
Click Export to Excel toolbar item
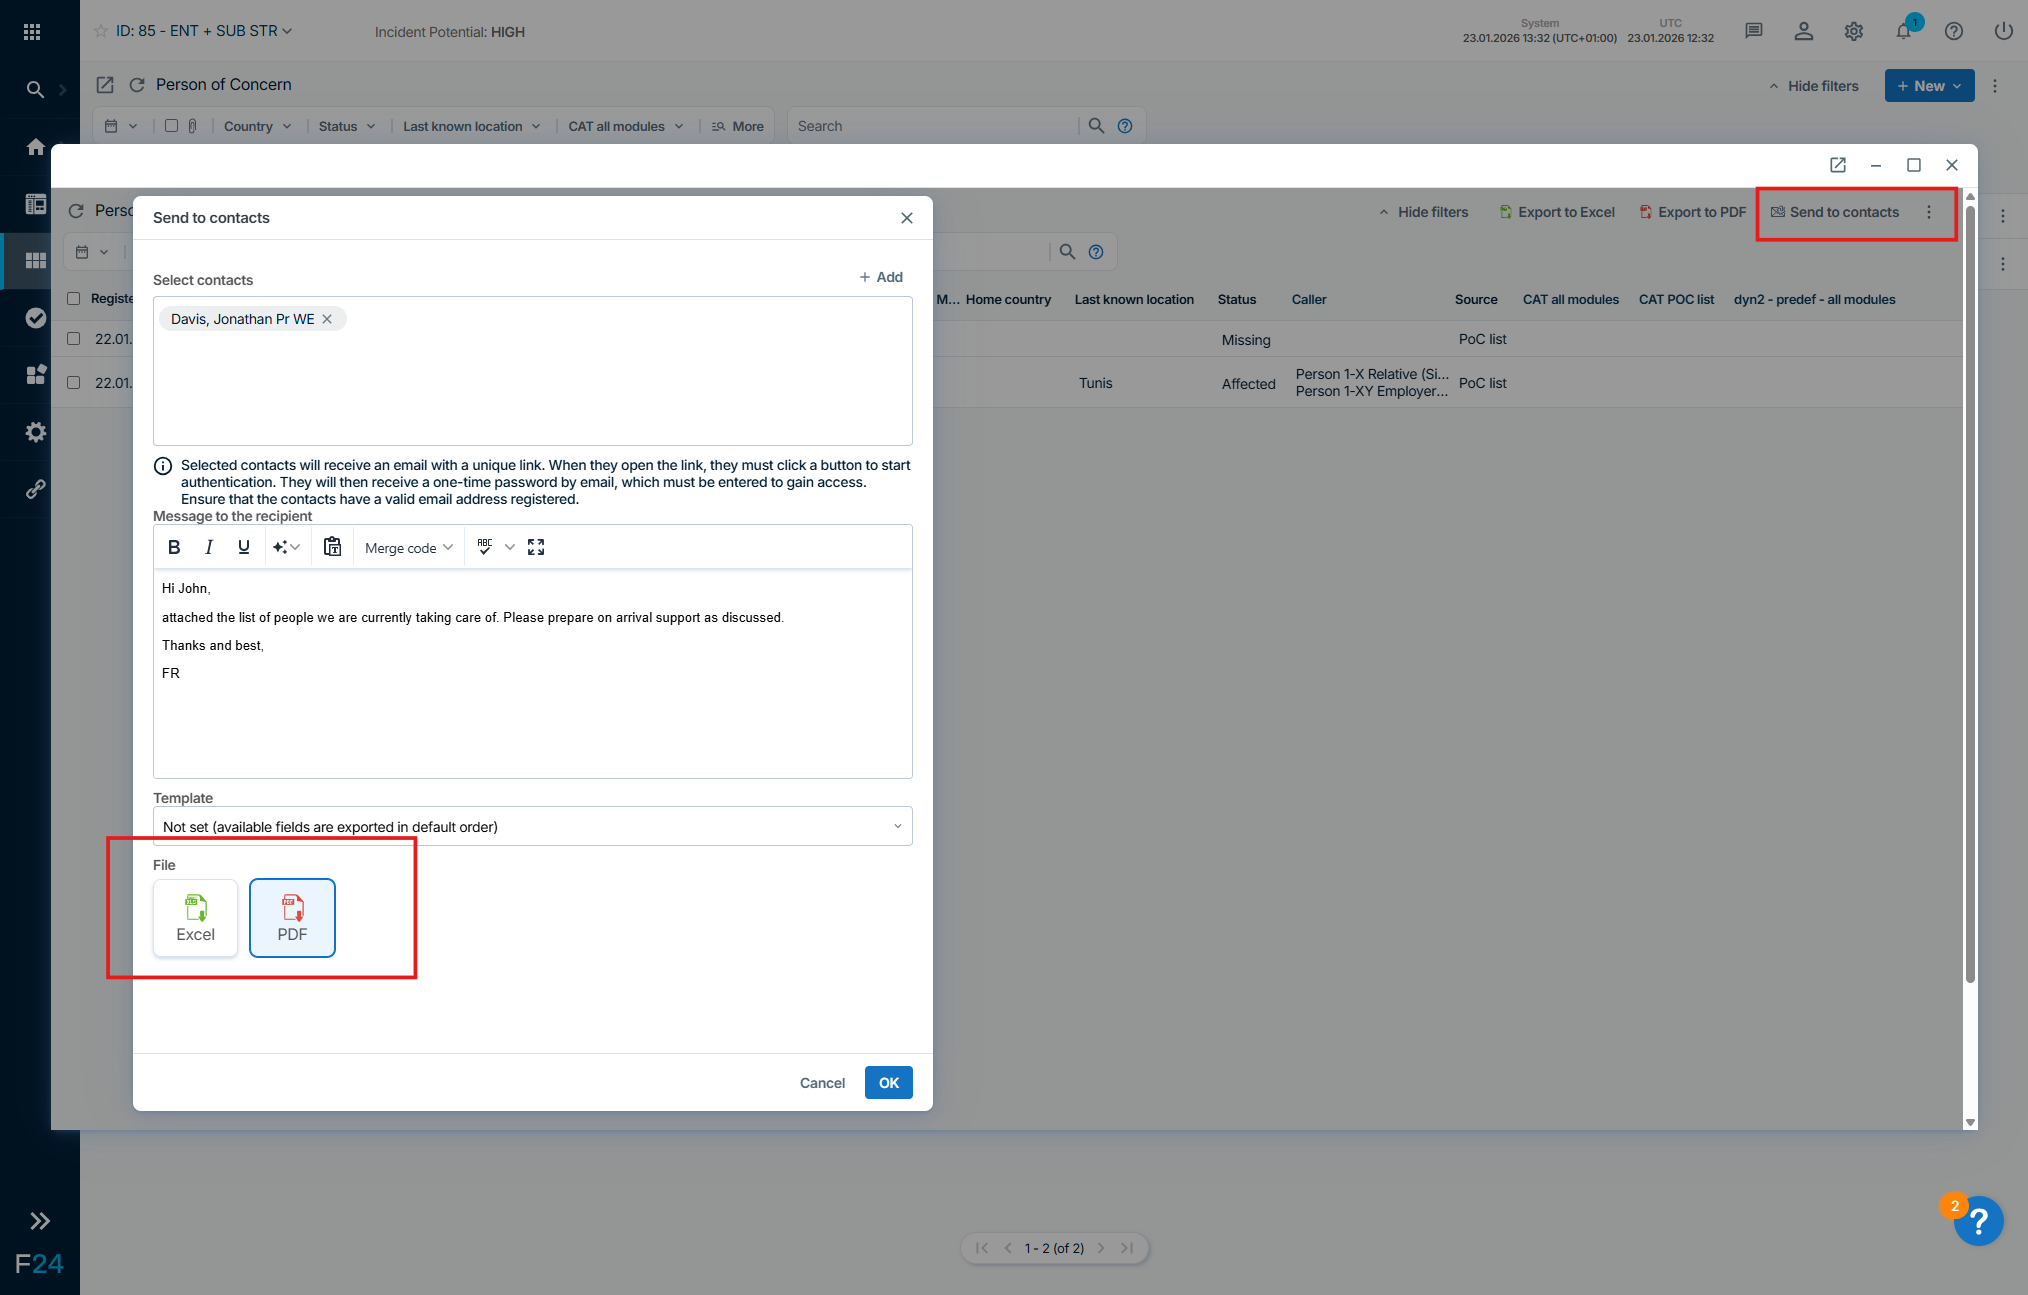[1557, 212]
